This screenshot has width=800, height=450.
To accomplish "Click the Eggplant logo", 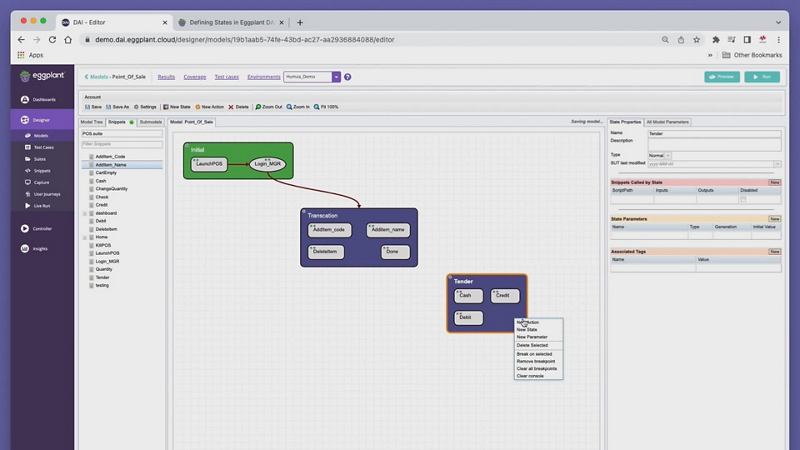I will coord(42,76).
